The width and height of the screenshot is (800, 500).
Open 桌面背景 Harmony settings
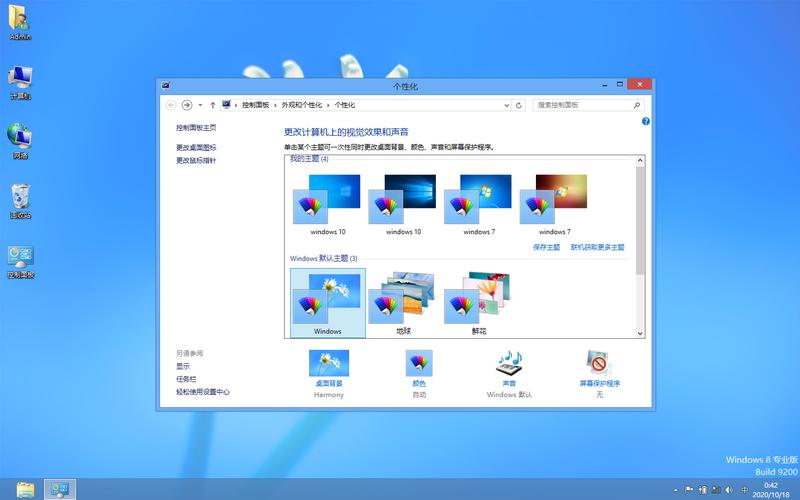(329, 374)
